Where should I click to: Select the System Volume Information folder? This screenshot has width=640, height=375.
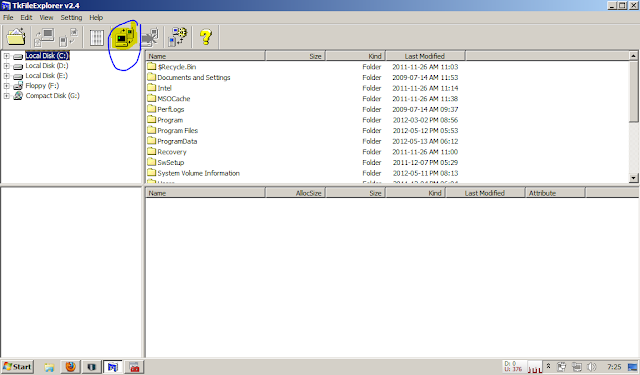tap(198, 173)
